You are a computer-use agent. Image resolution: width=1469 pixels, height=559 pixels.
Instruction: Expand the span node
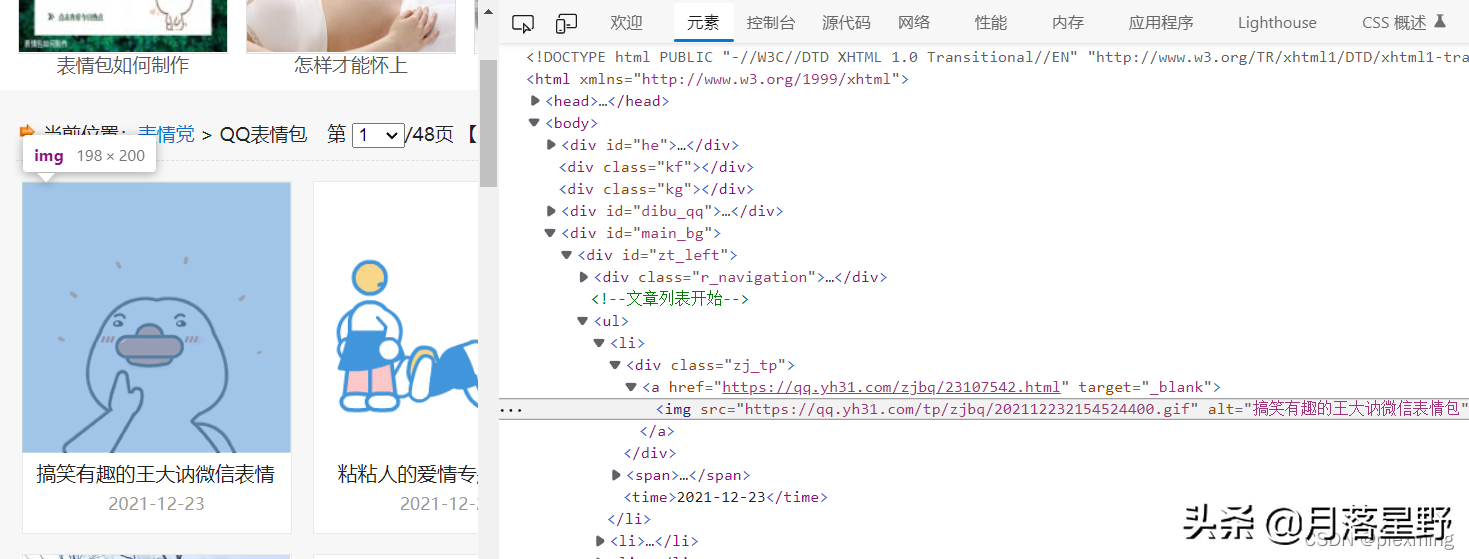click(x=616, y=475)
